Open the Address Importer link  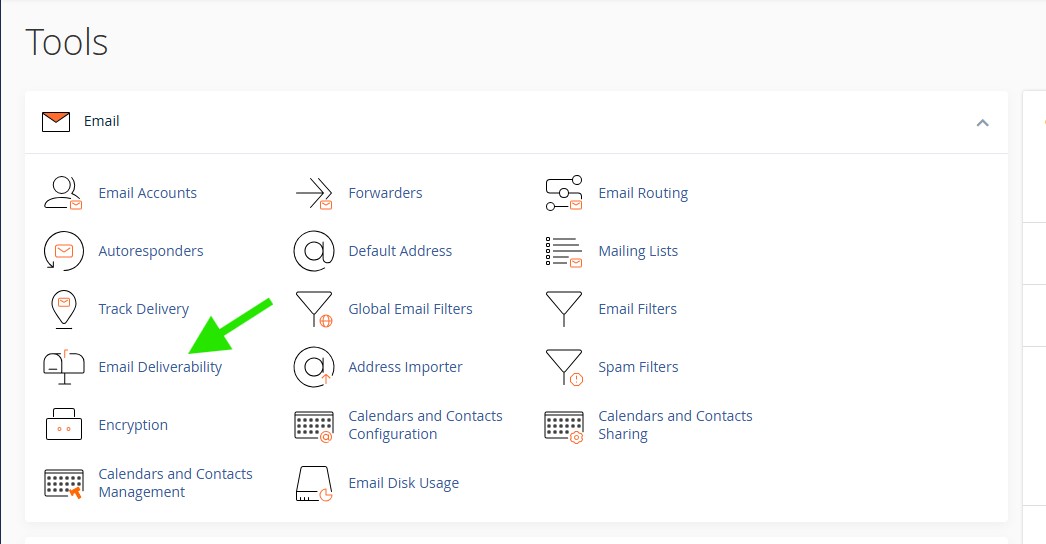click(405, 367)
